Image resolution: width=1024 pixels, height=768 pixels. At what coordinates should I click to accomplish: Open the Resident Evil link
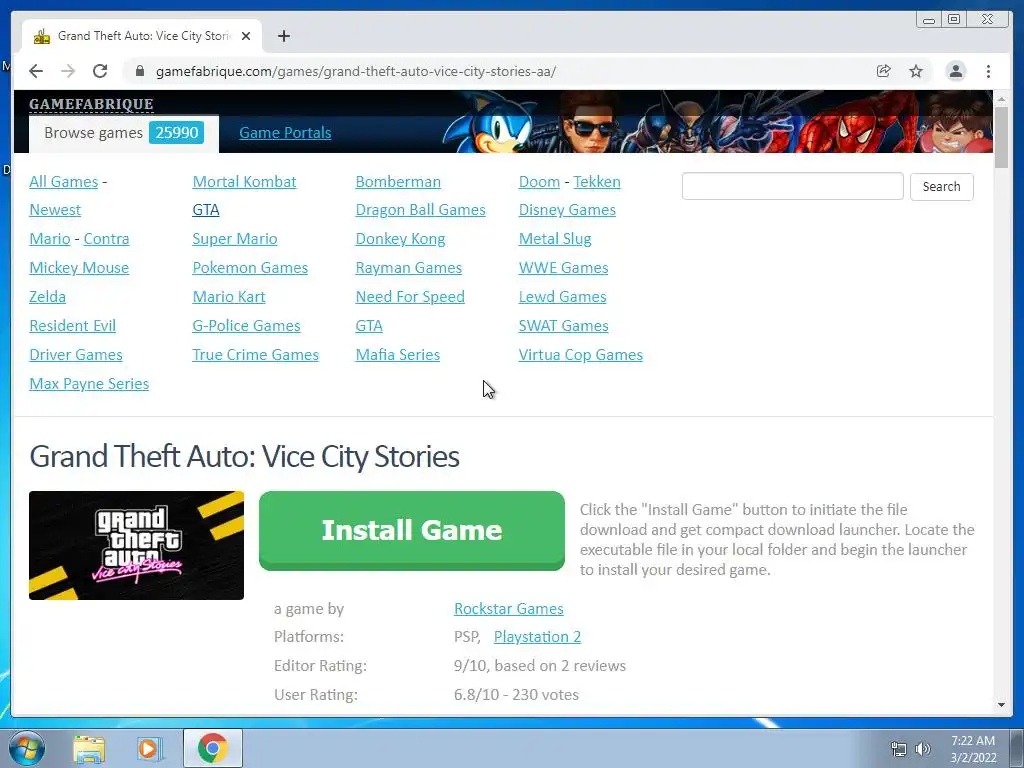click(72, 325)
